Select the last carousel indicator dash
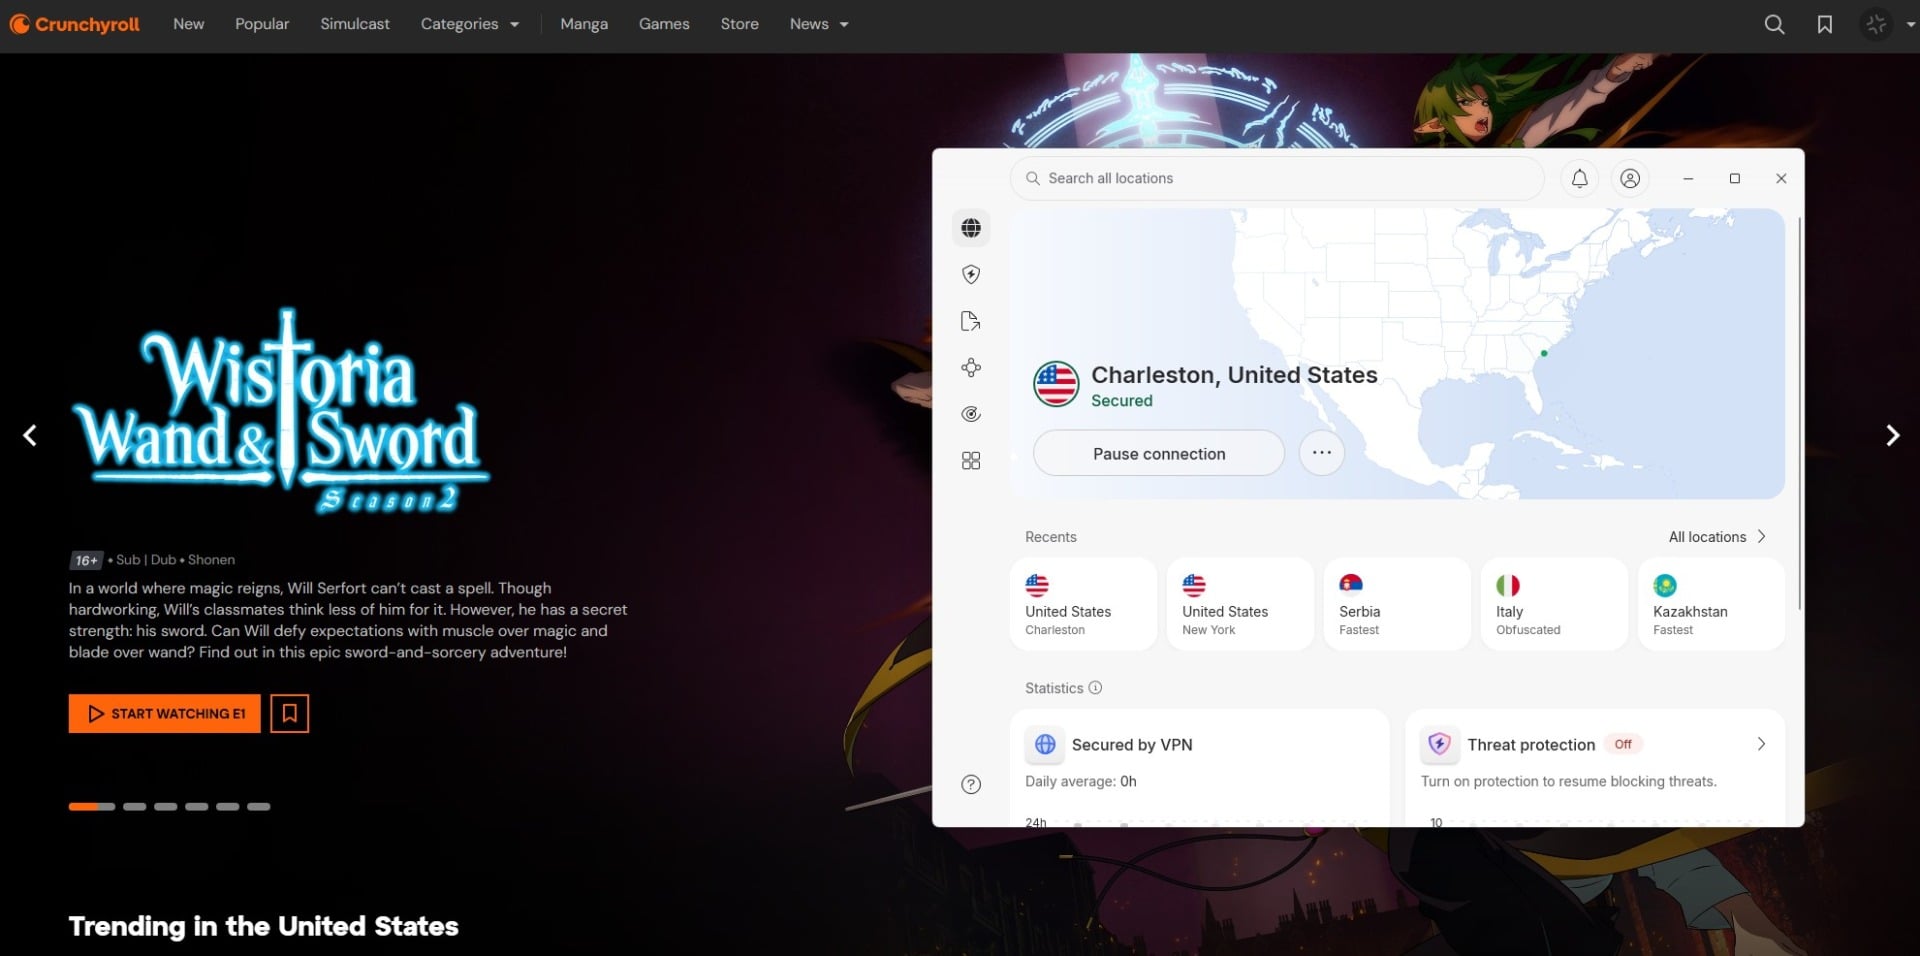The image size is (1920, 956). [259, 807]
